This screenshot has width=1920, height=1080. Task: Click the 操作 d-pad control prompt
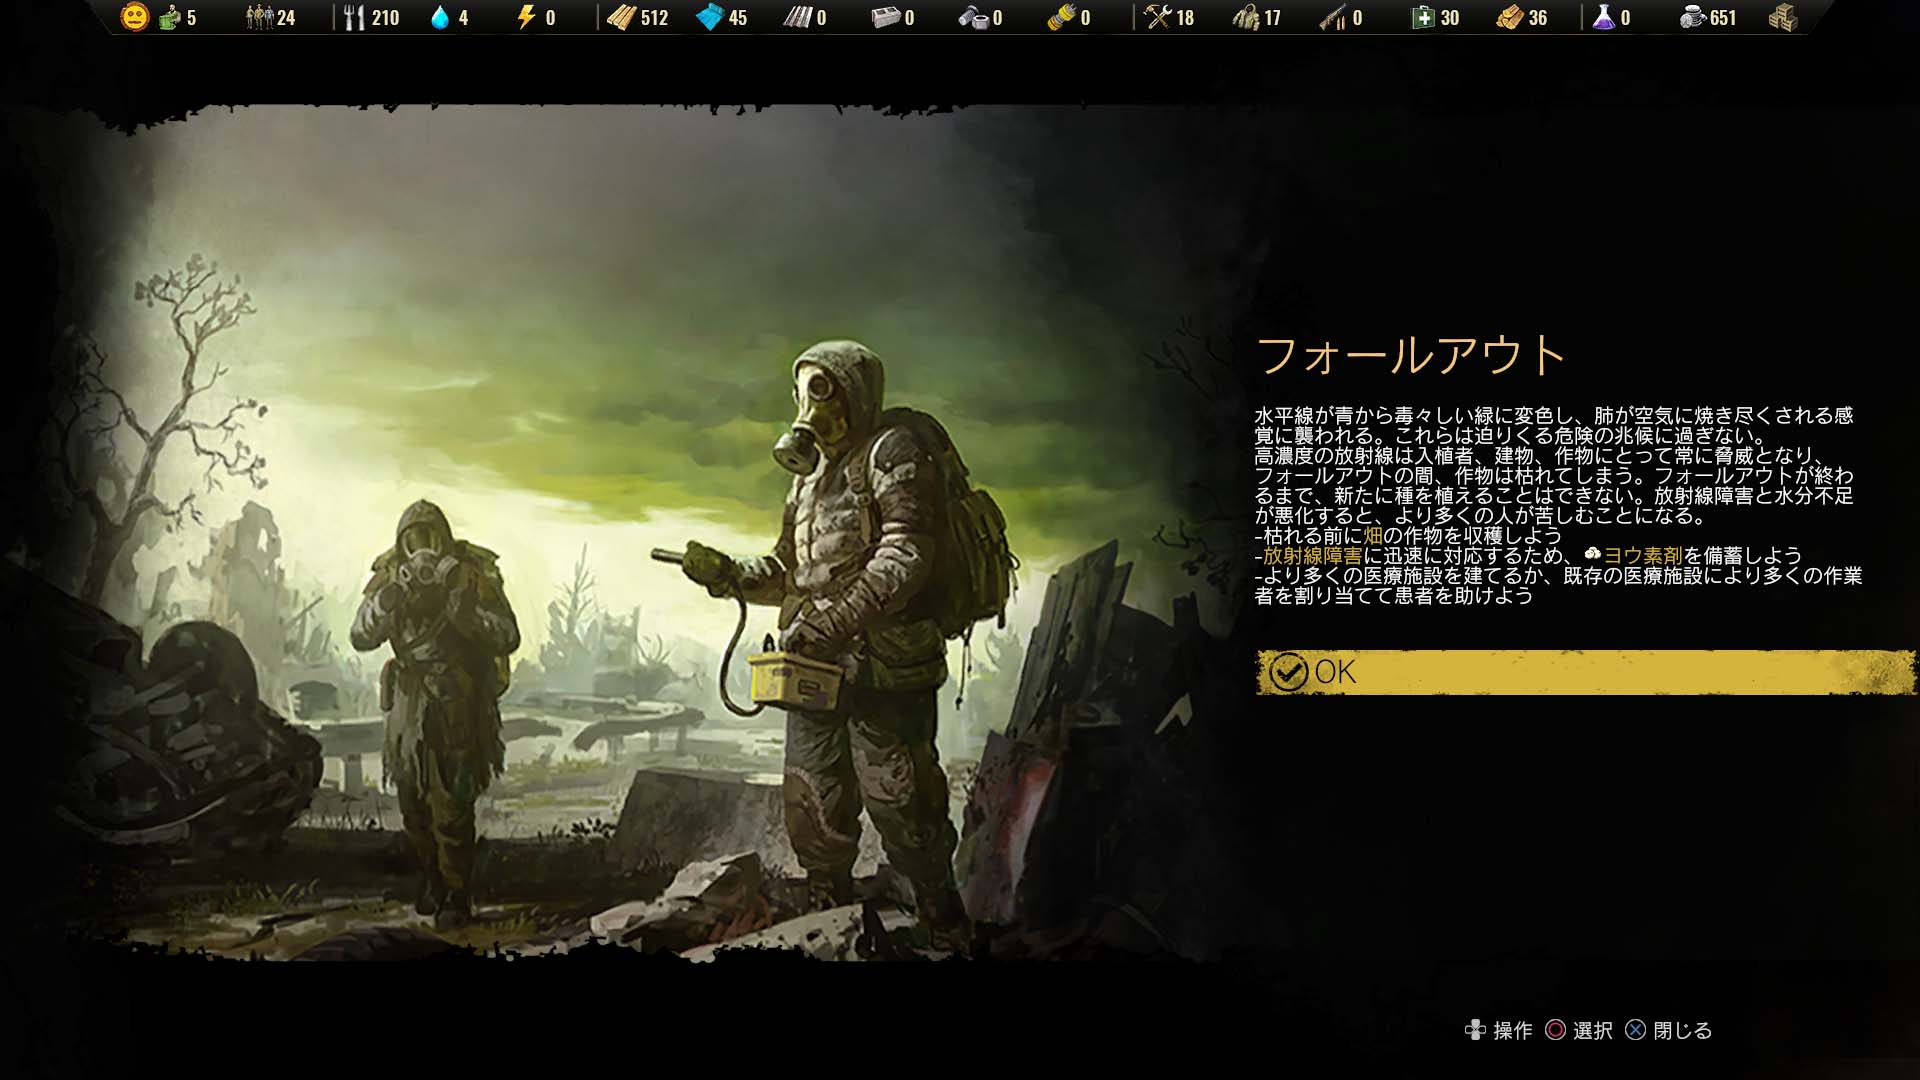(x=1475, y=1030)
